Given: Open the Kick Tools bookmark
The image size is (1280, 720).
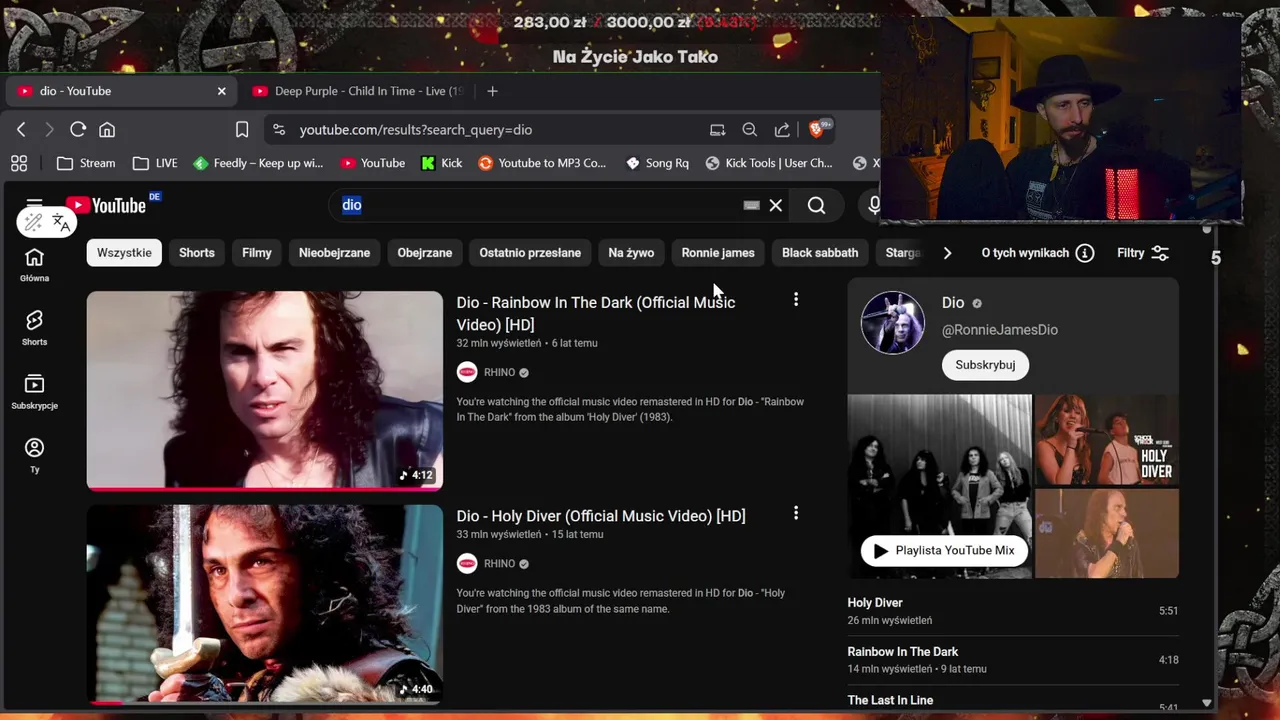Looking at the screenshot, I should coord(769,163).
